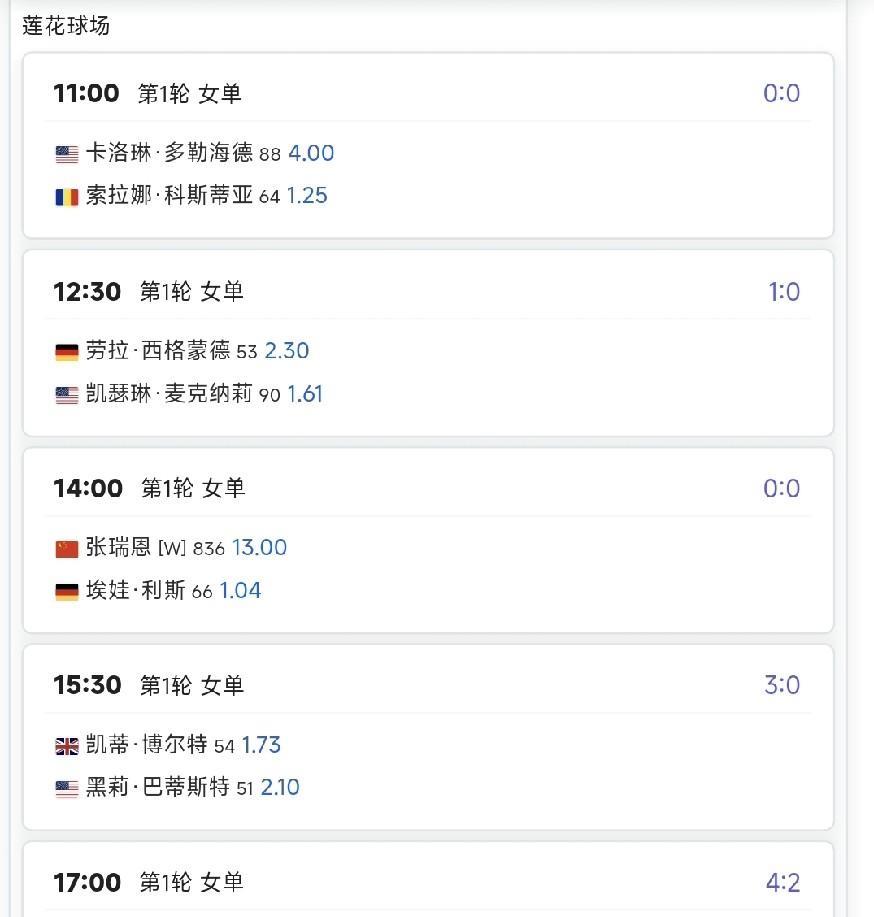Click the German flag beside 埃娃·利斯
This screenshot has width=874, height=917.
[67, 592]
